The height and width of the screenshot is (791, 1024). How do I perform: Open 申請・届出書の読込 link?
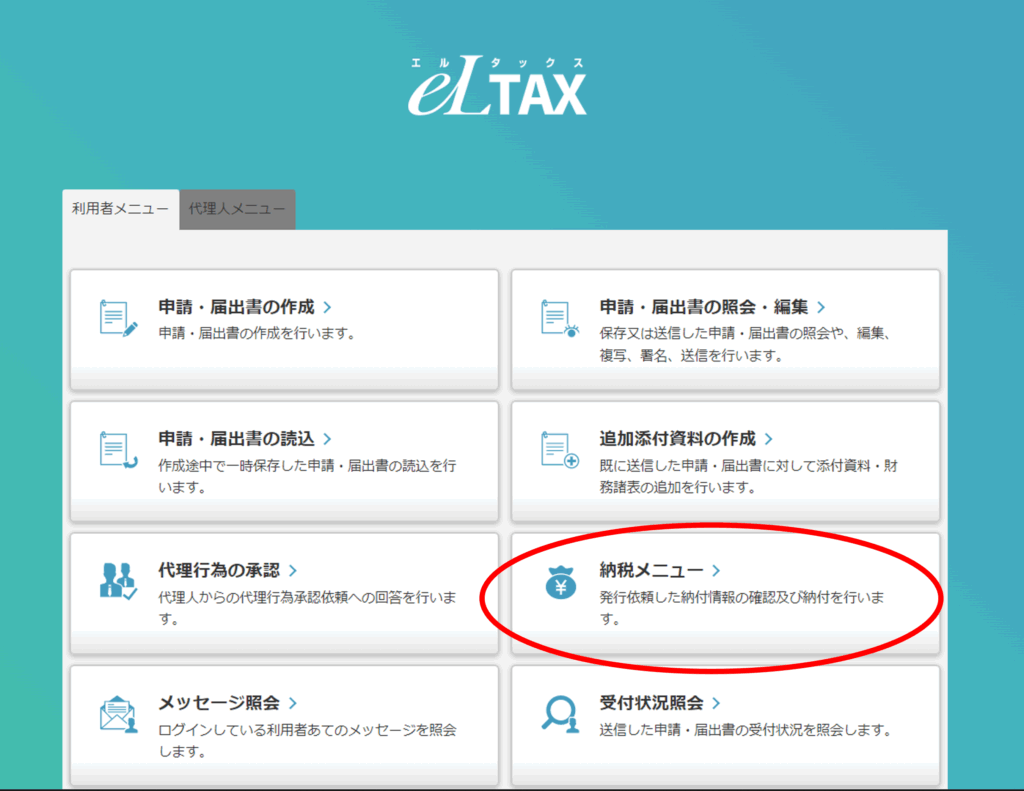pos(236,438)
